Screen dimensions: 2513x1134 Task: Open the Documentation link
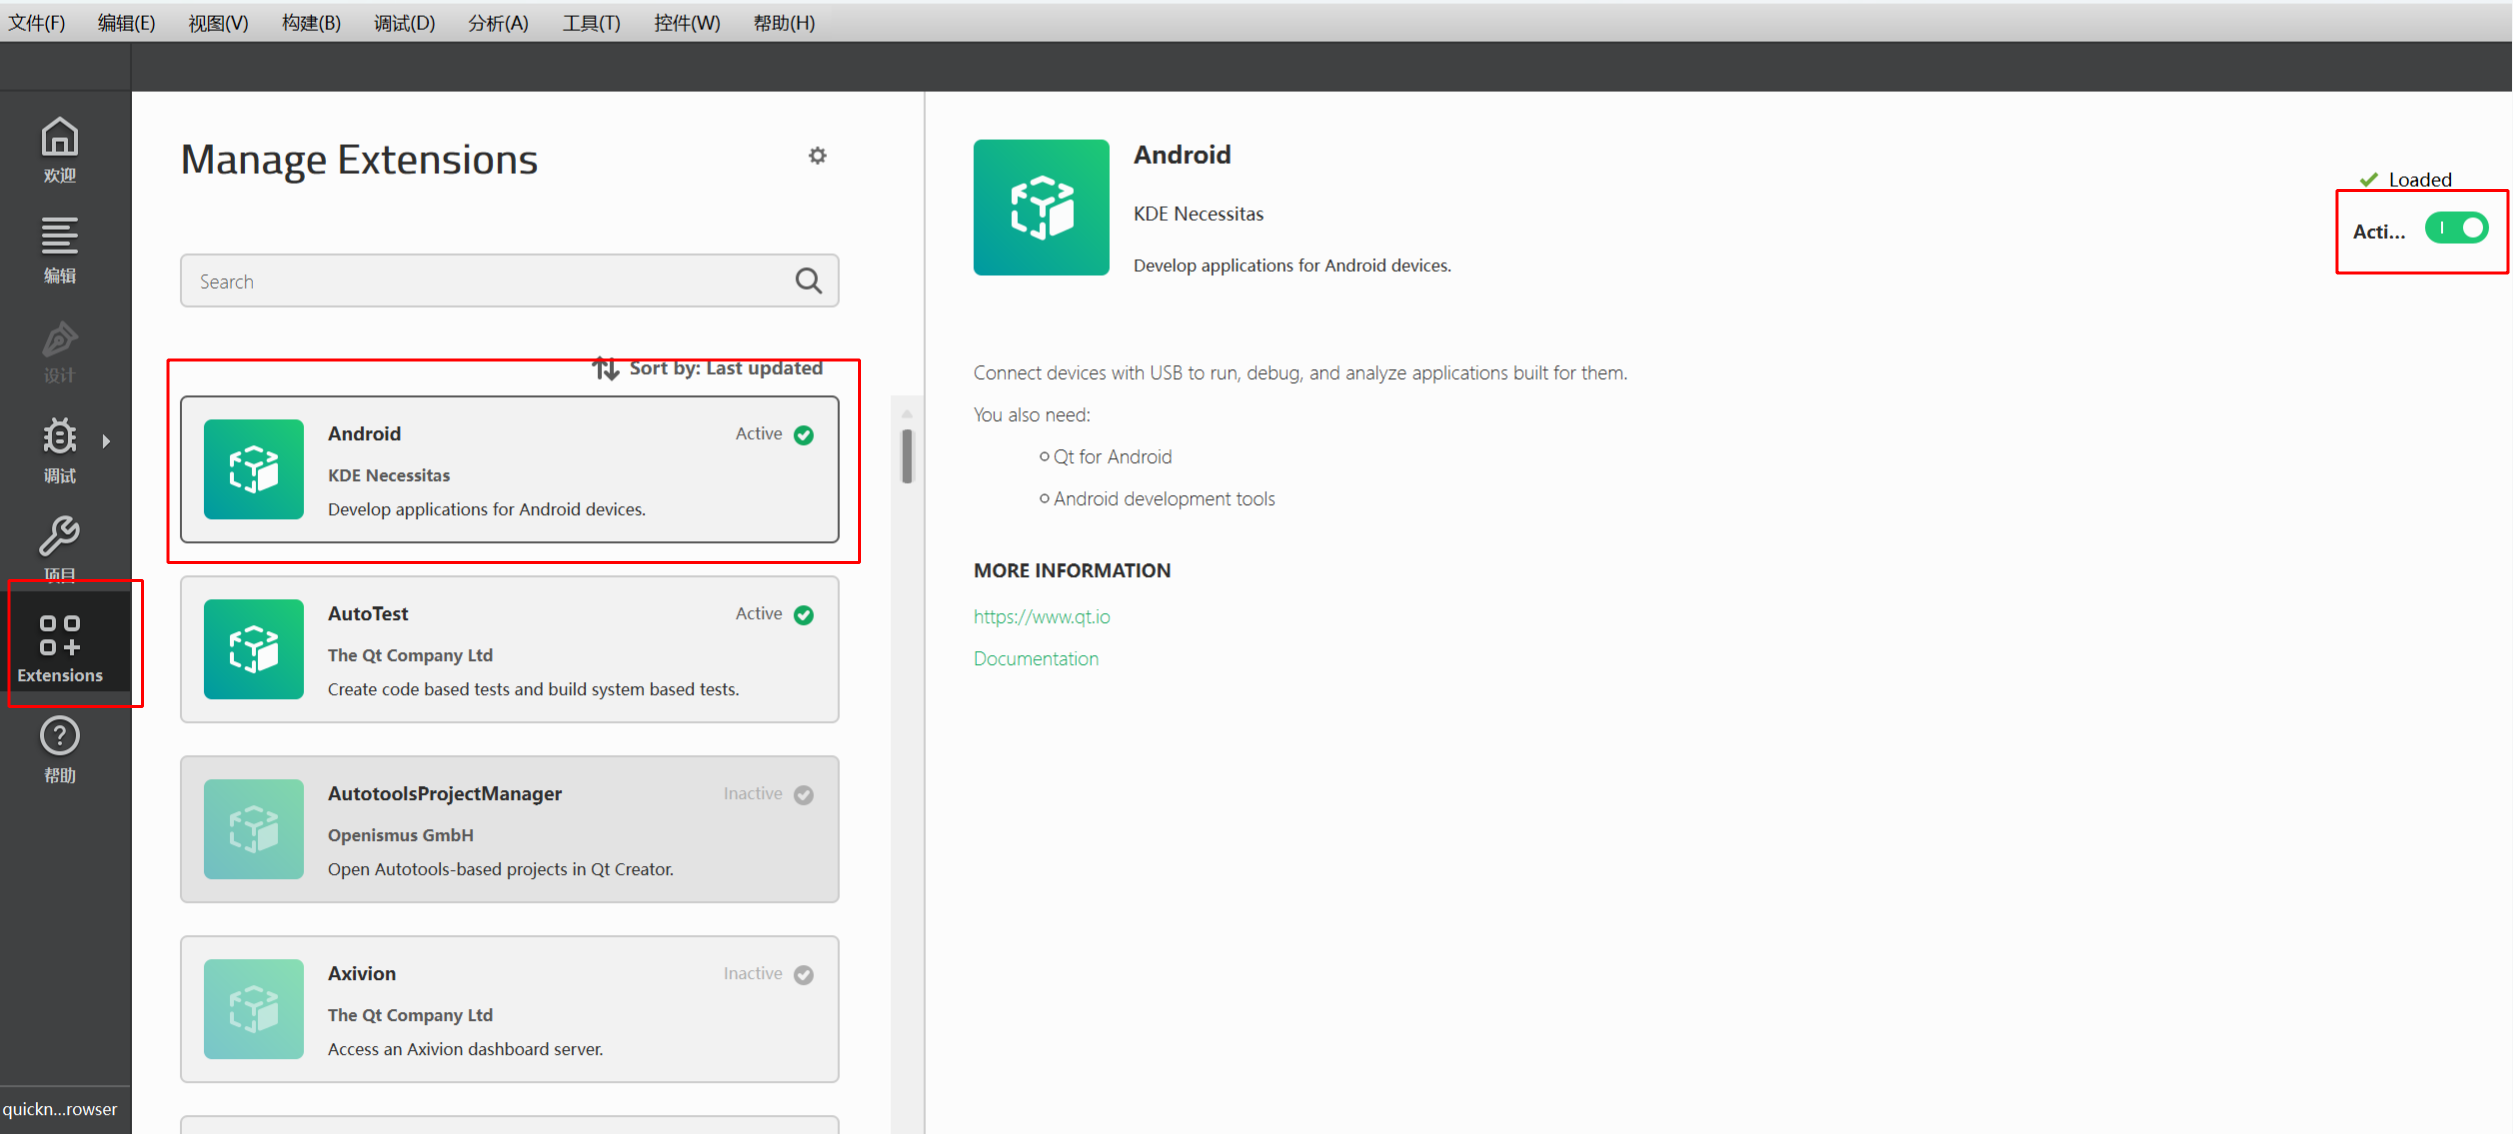coord(1035,659)
